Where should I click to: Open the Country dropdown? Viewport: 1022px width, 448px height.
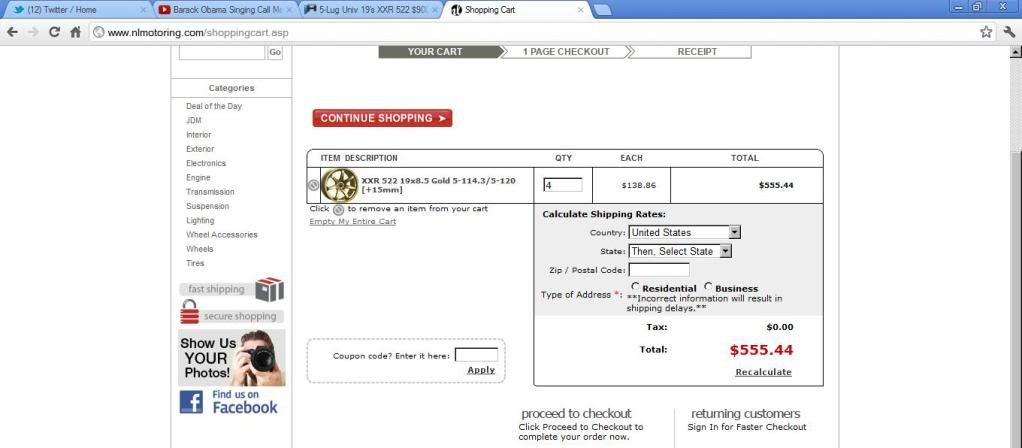coord(685,232)
